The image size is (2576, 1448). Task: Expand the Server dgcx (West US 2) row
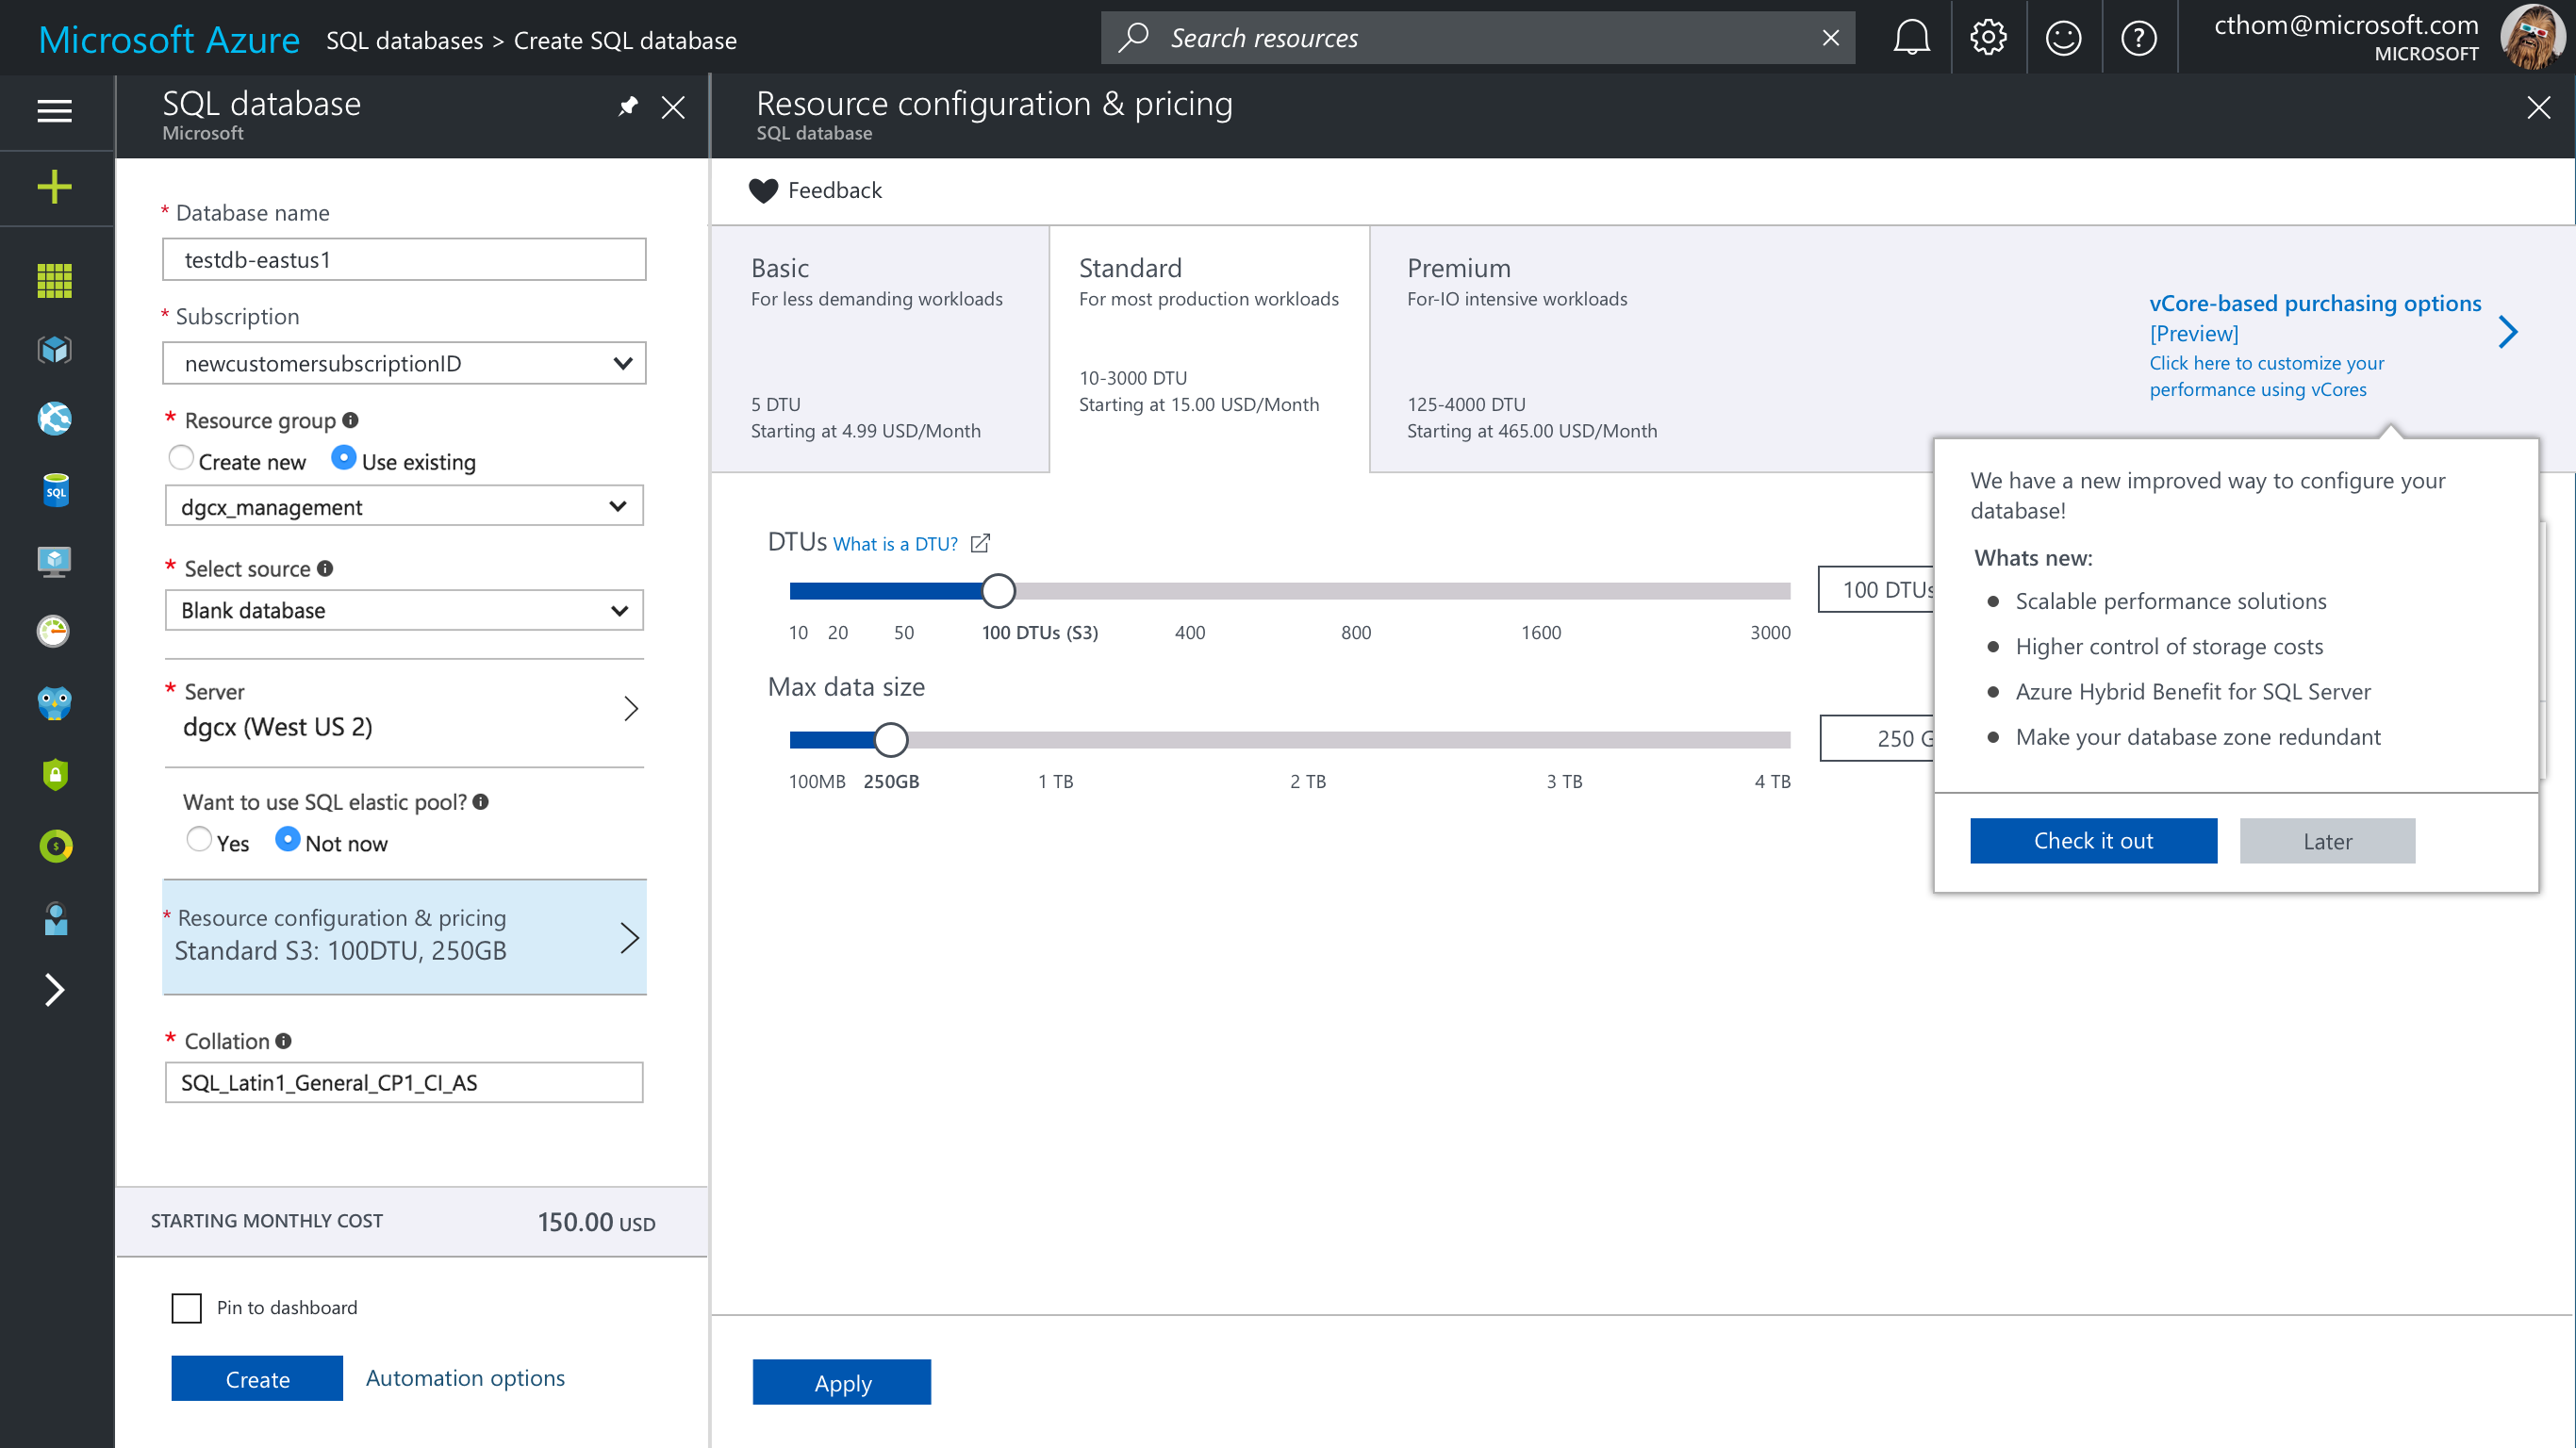[404, 710]
